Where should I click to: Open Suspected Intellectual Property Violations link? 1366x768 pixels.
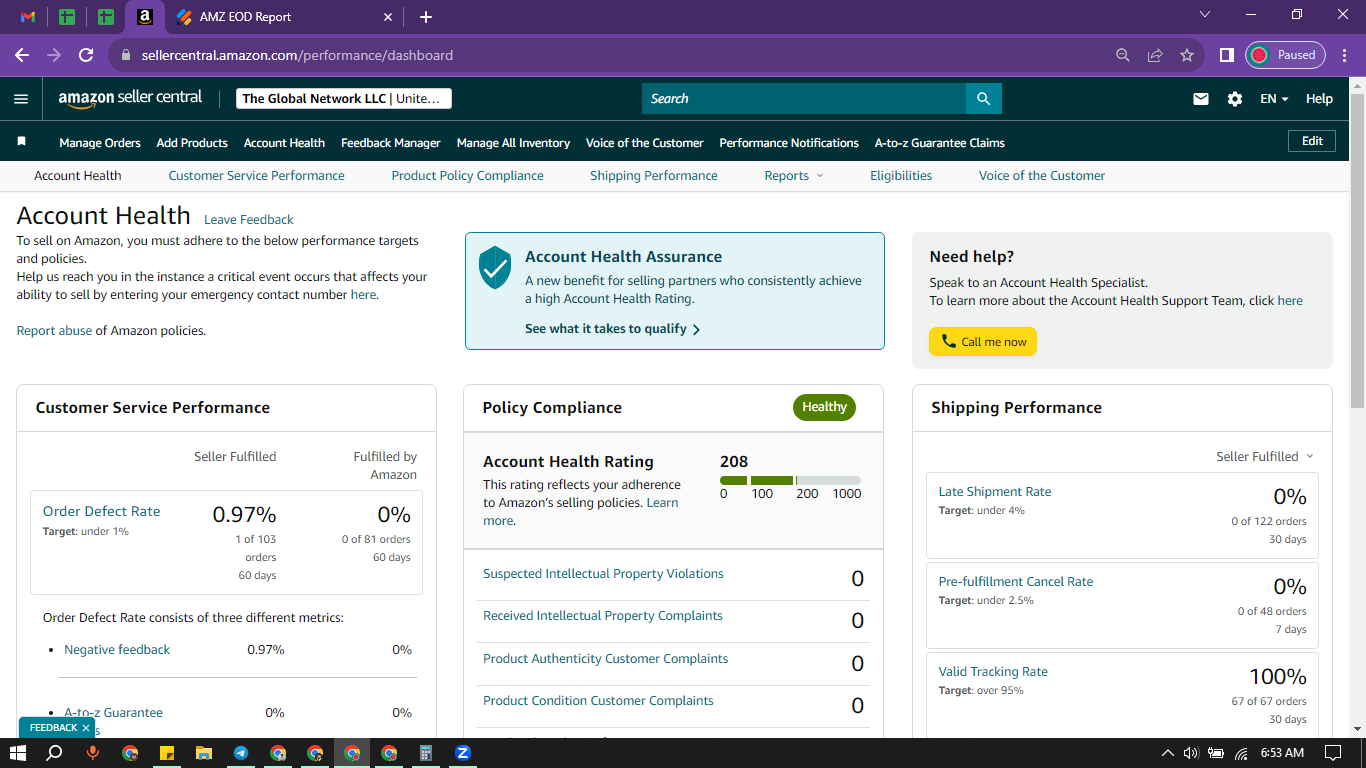tap(603, 574)
